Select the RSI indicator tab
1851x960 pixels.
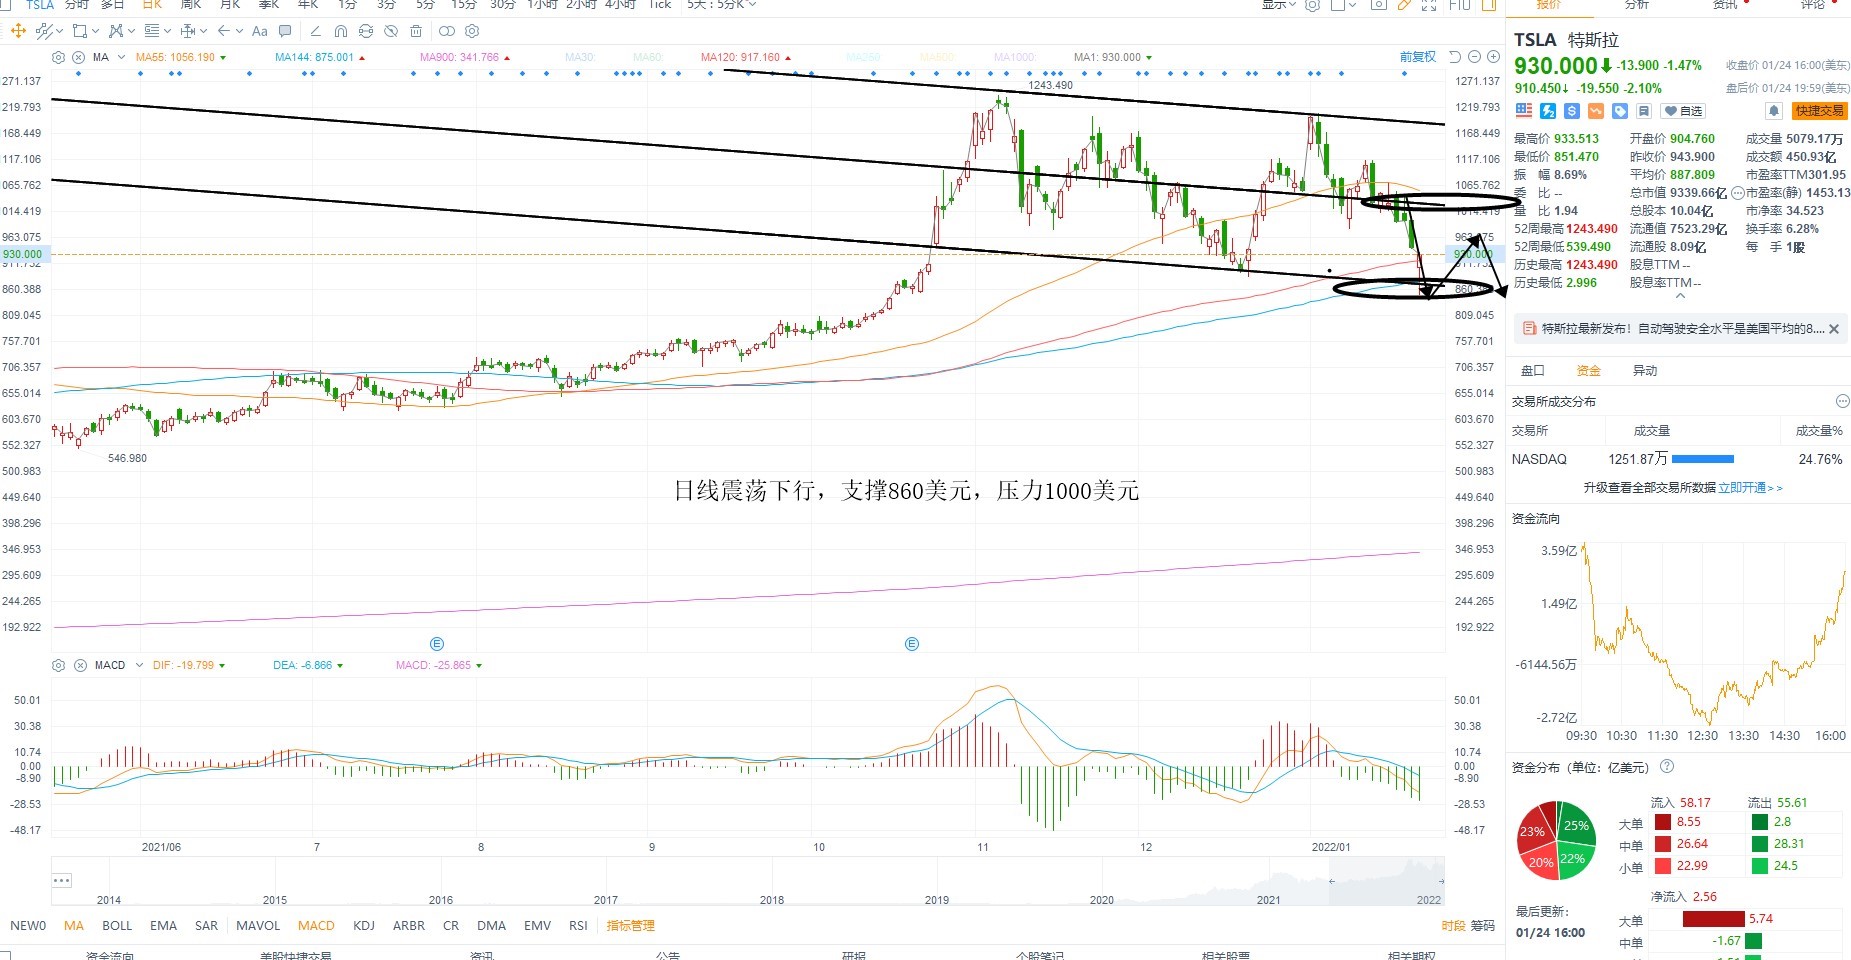pyautogui.click(x=578, y=926)
